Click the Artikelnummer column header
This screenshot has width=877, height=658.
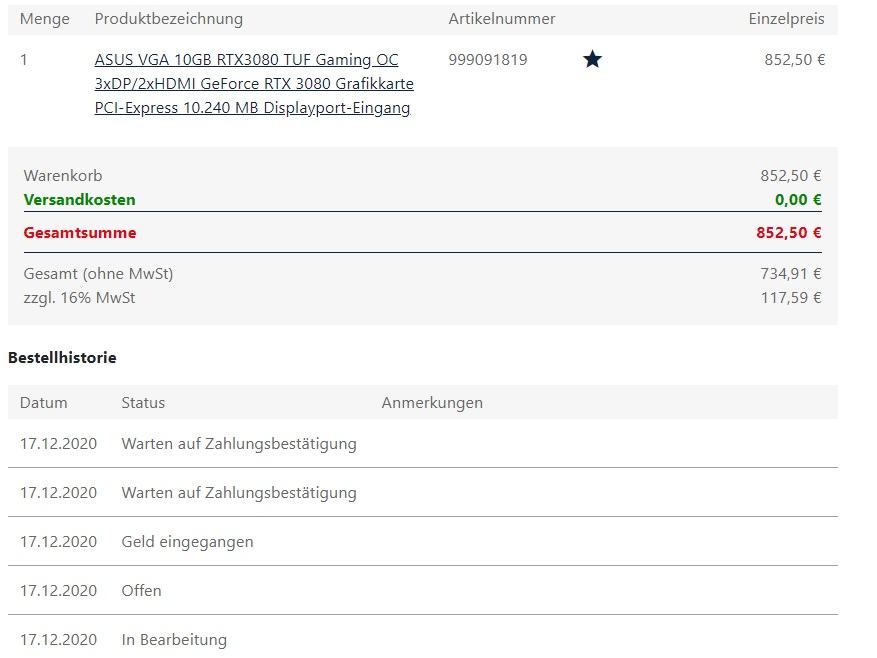click(502, 19)
